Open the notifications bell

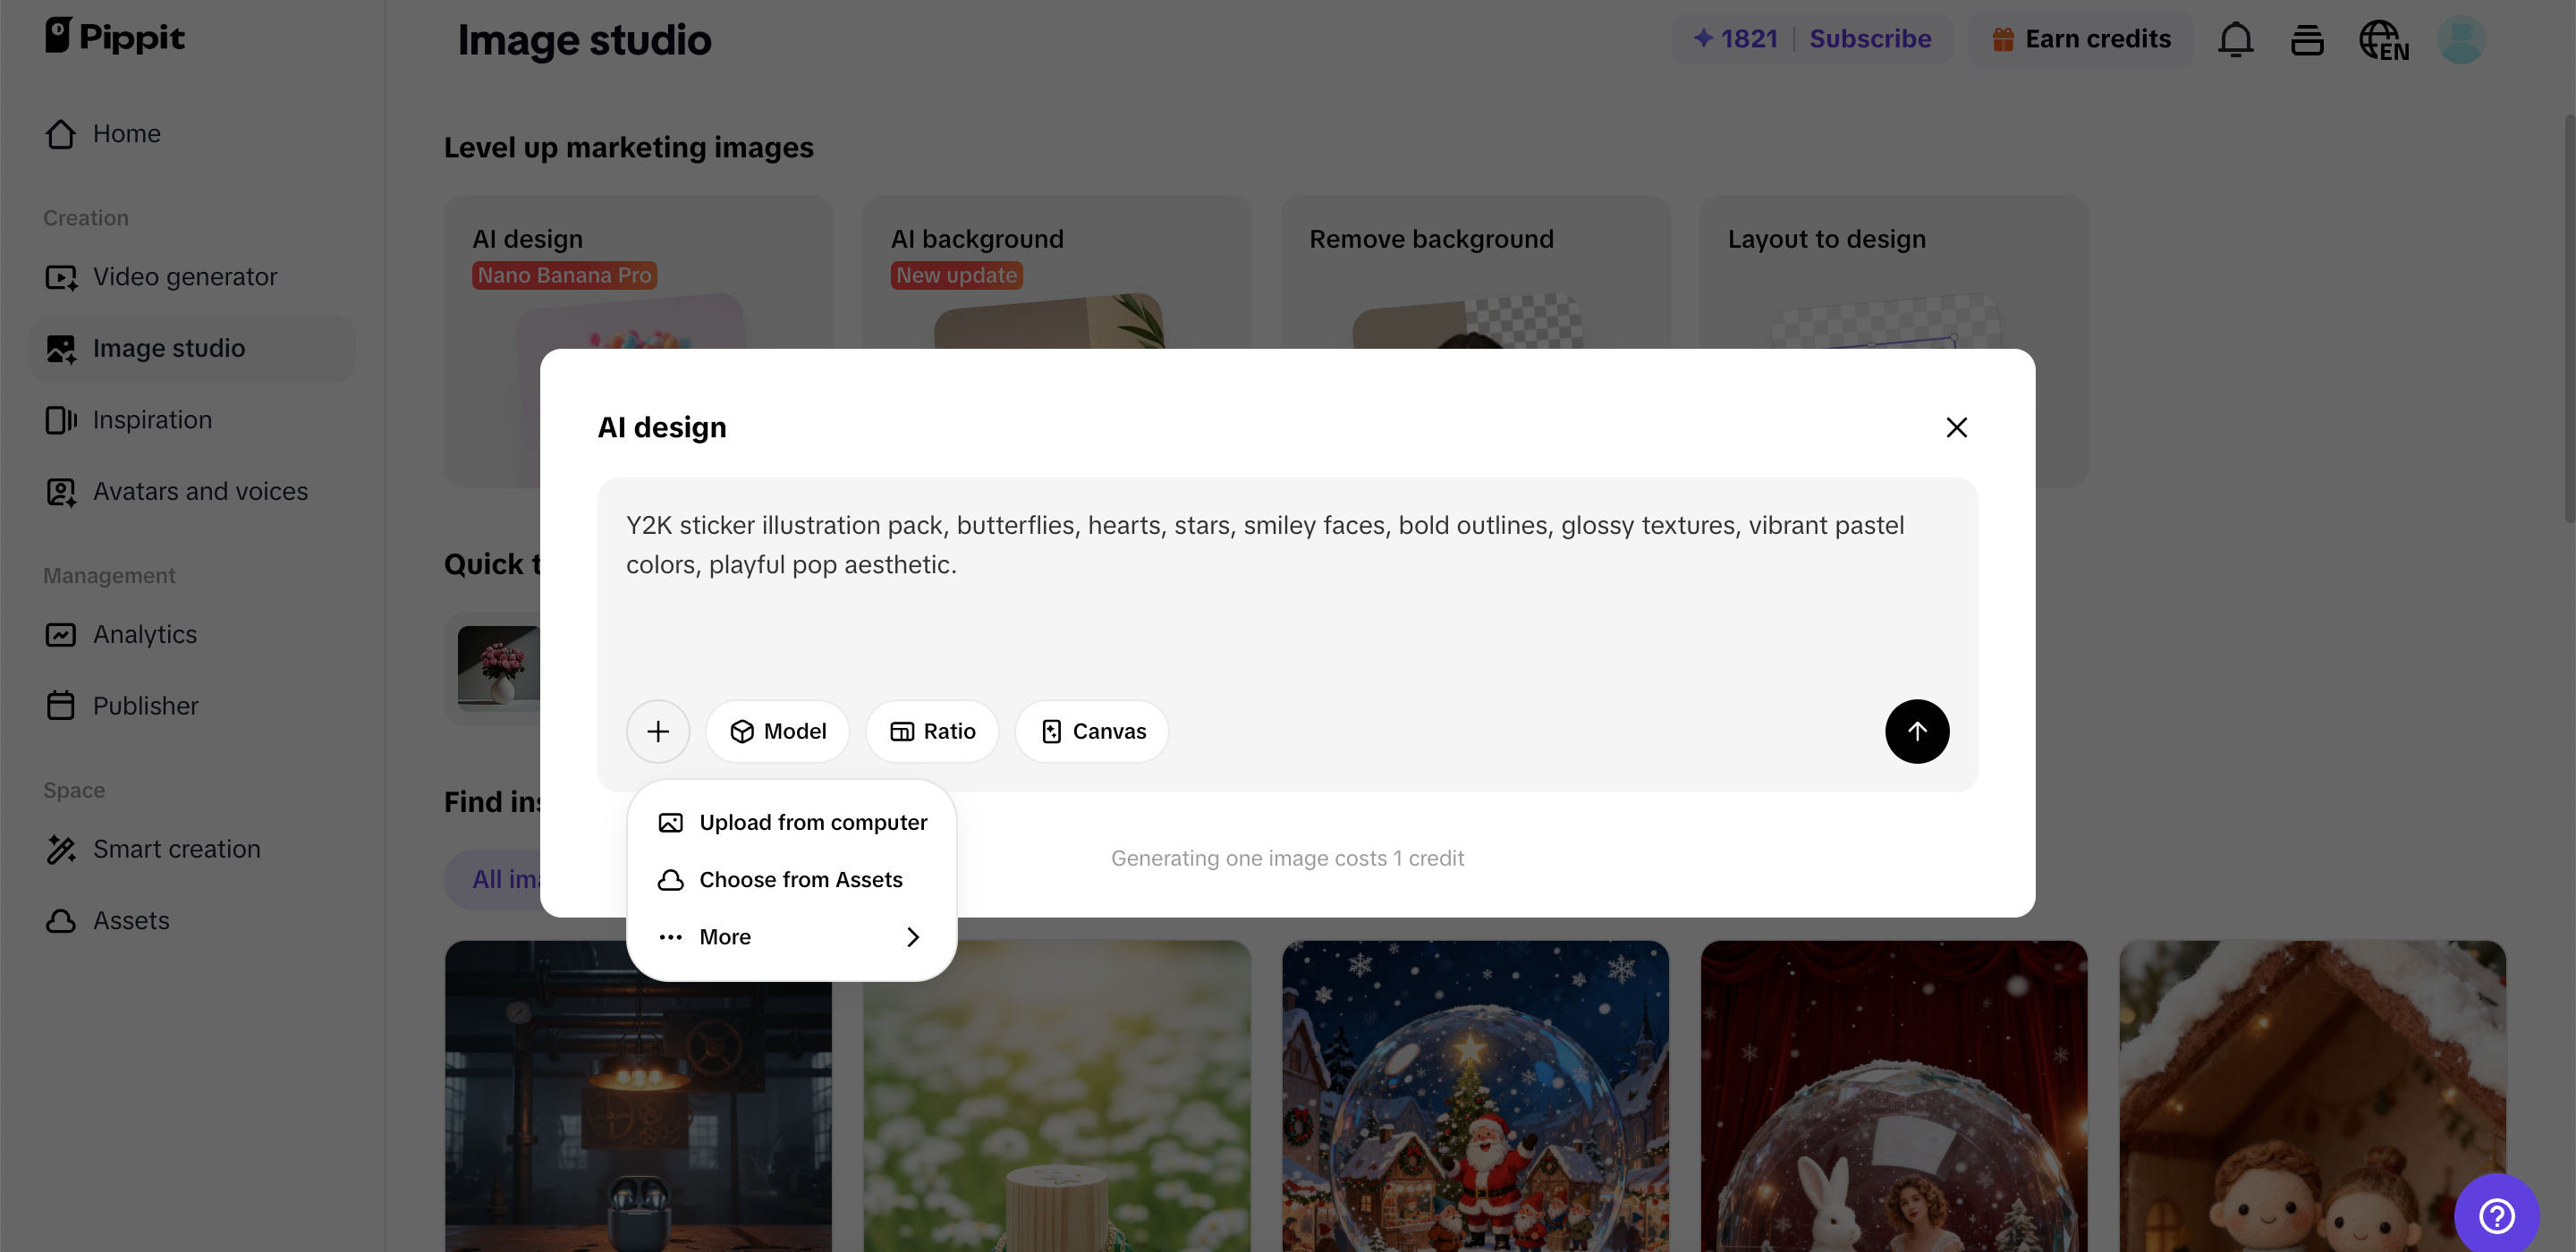point(2235,40)
